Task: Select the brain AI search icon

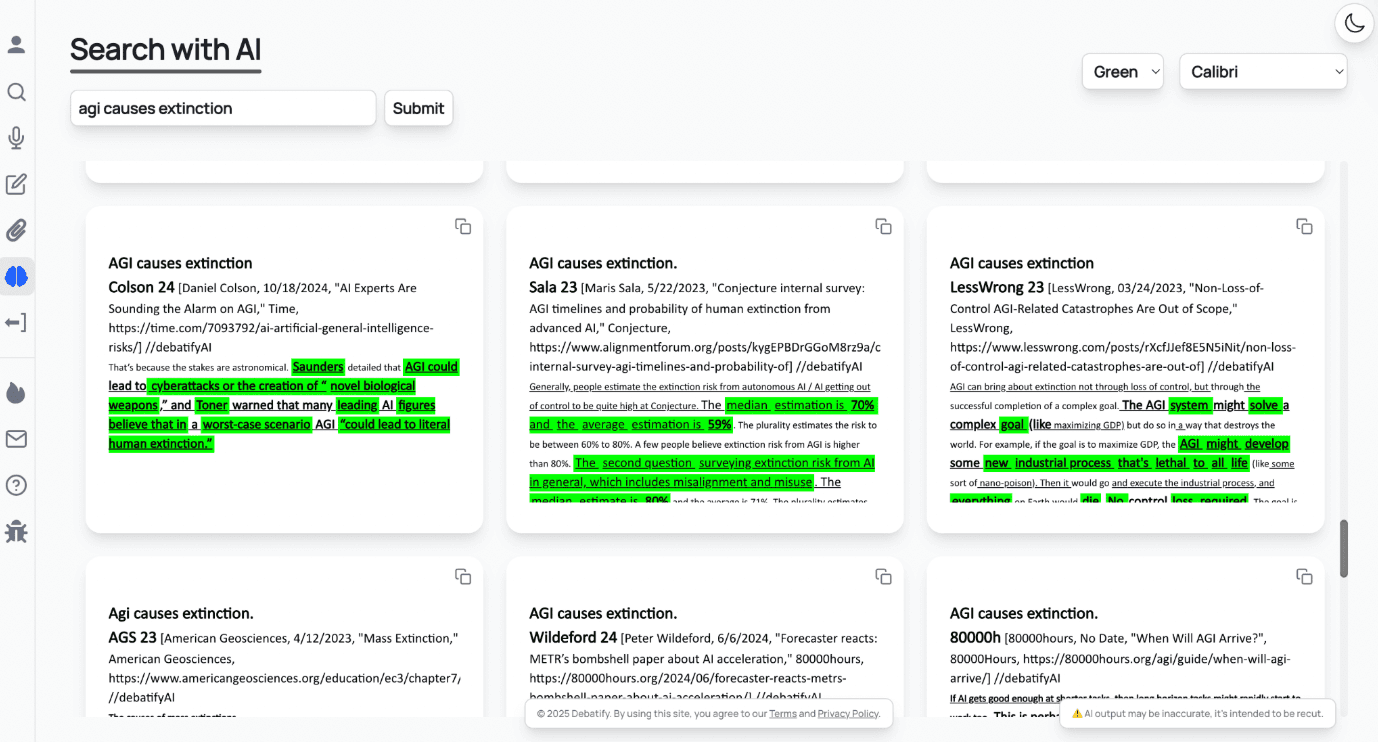Action: [16, 276]
